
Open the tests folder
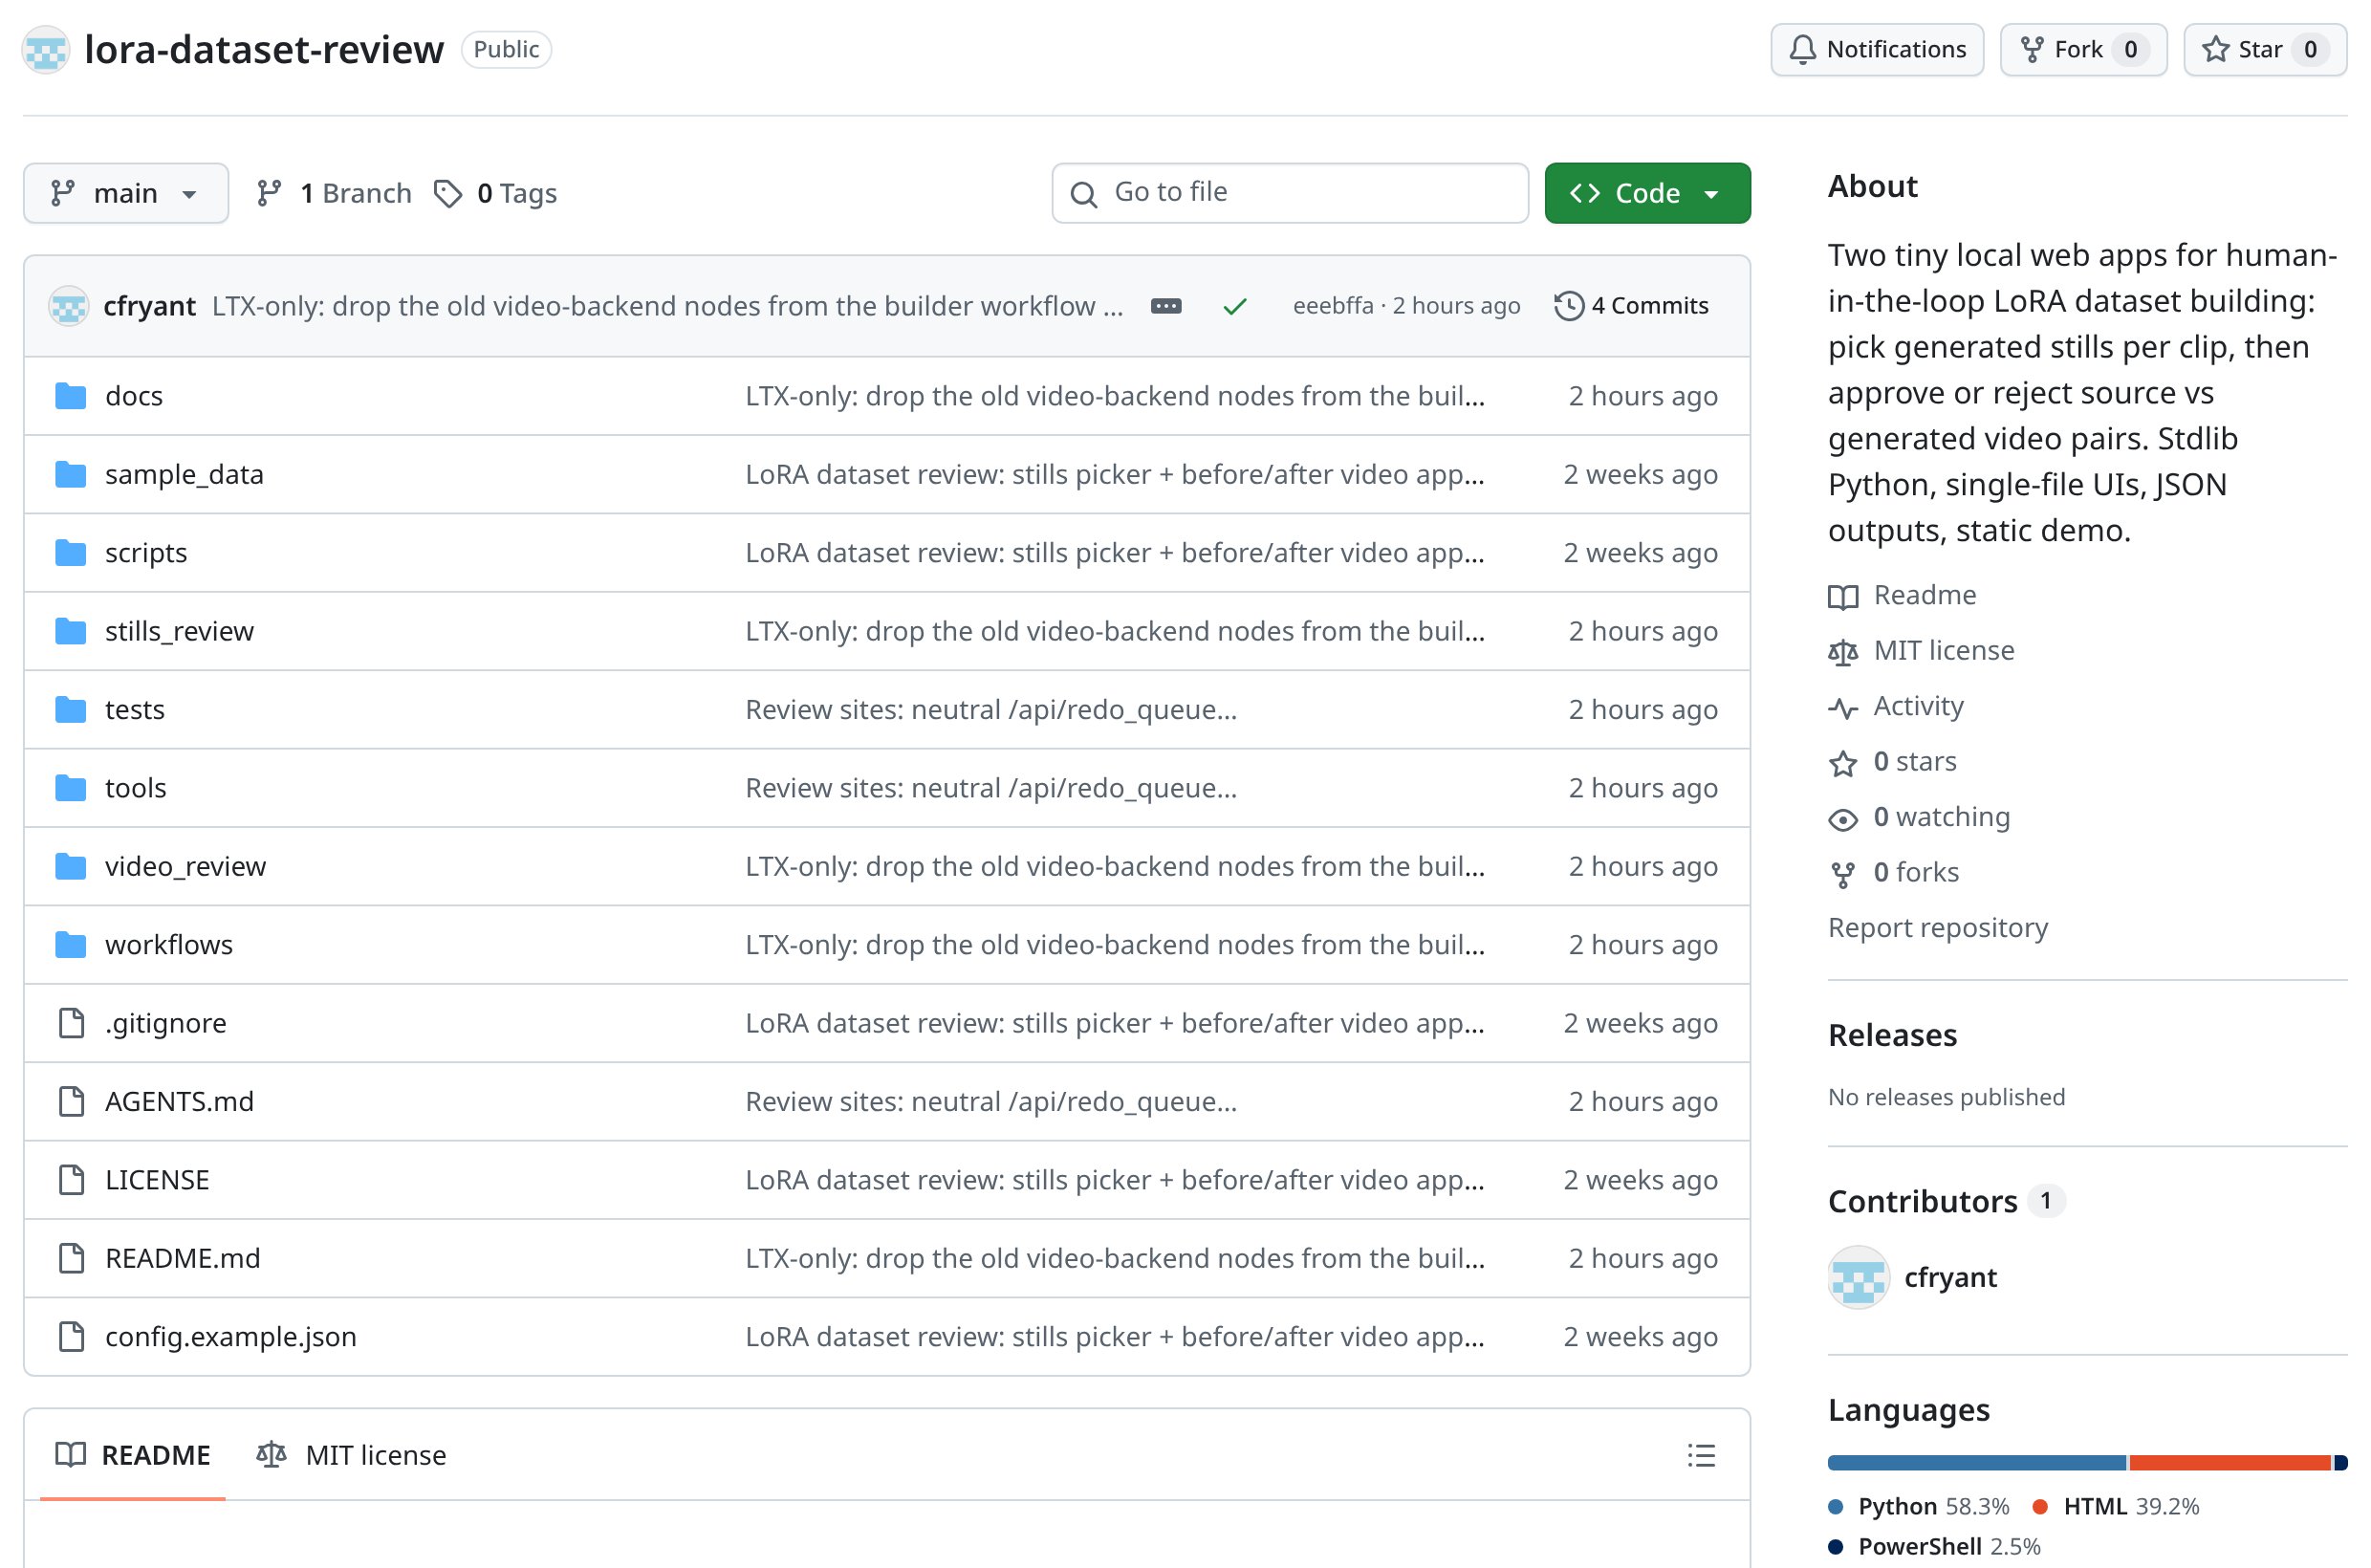[134, 709]
